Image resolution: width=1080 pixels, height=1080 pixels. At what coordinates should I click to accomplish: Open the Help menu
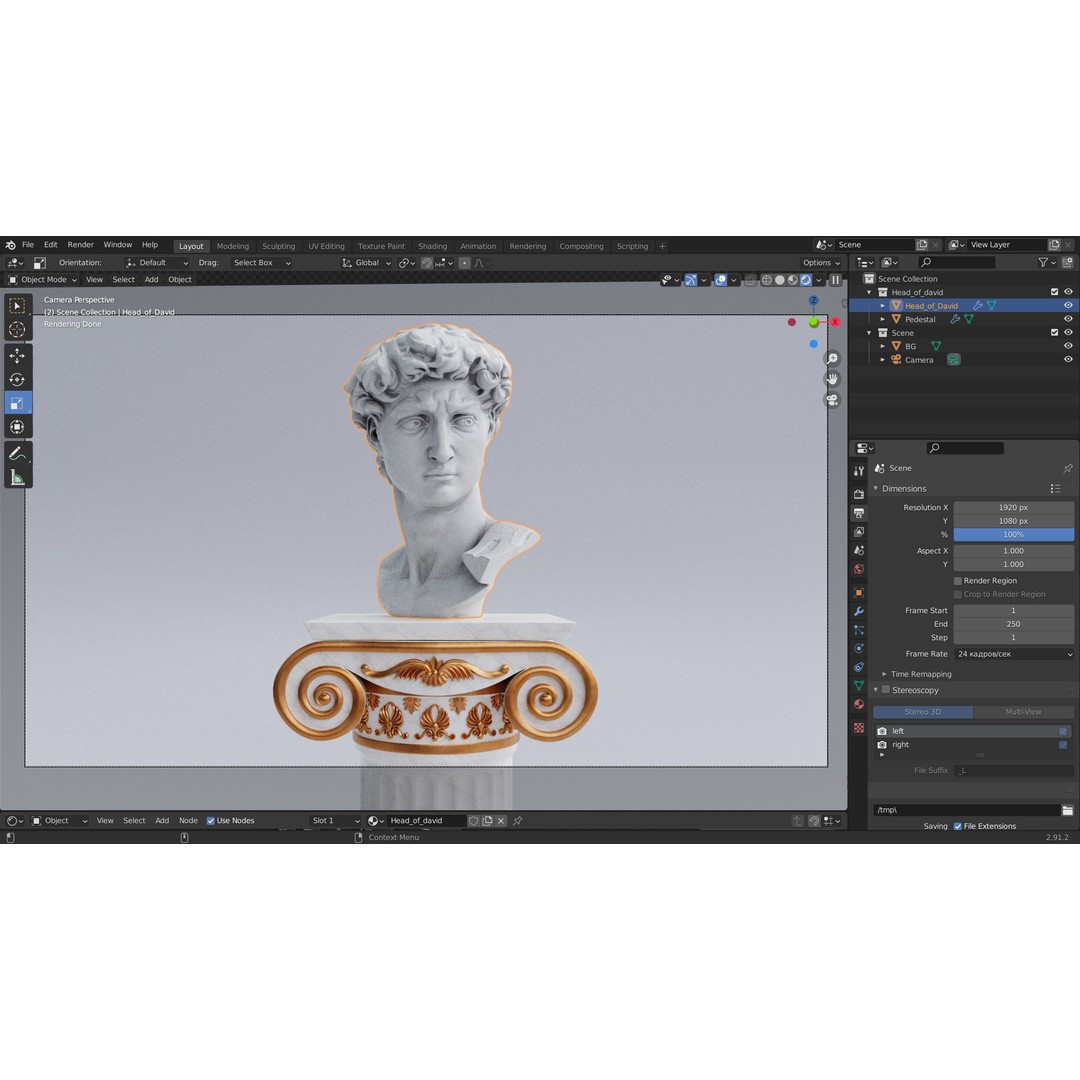click(x=149, y=245)
